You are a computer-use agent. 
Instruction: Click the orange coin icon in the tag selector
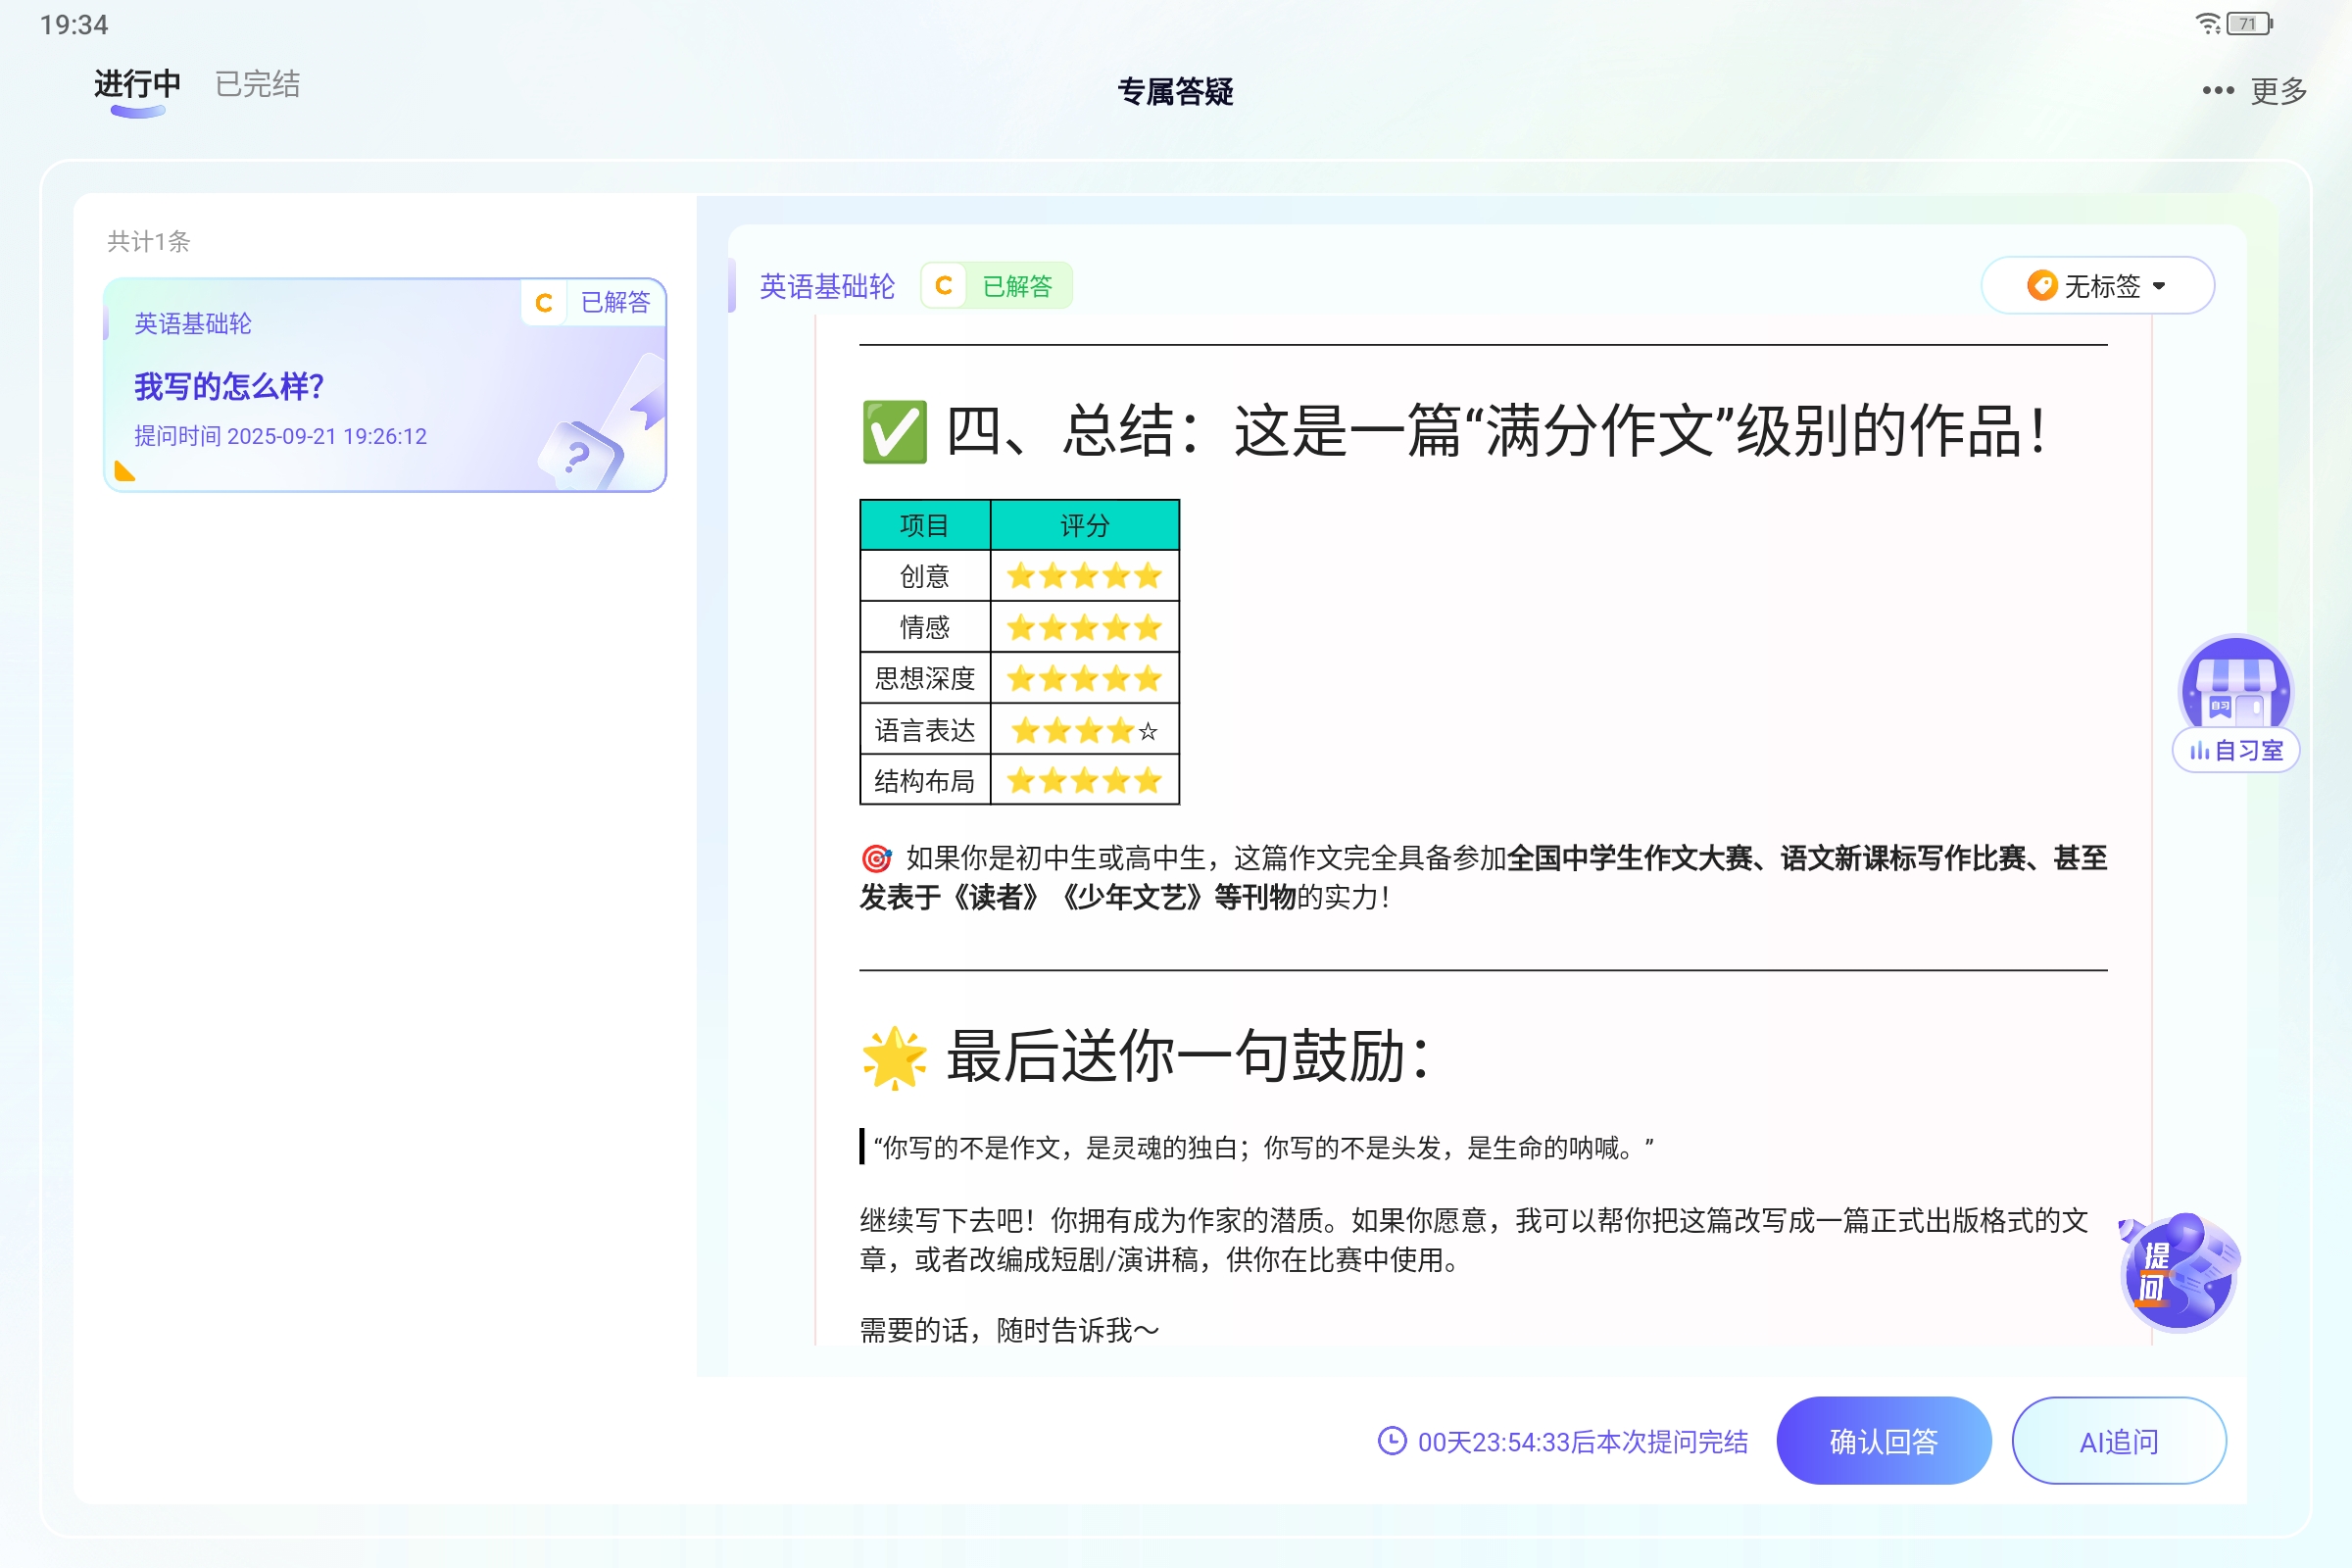coord(2041,285)
